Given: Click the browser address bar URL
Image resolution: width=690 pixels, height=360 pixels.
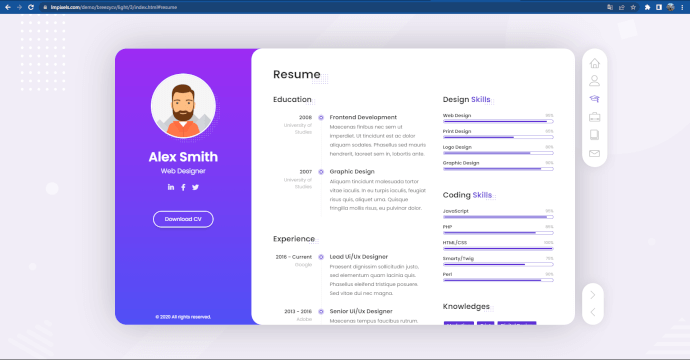Looking at the screenshot, I should coord(114,7).
